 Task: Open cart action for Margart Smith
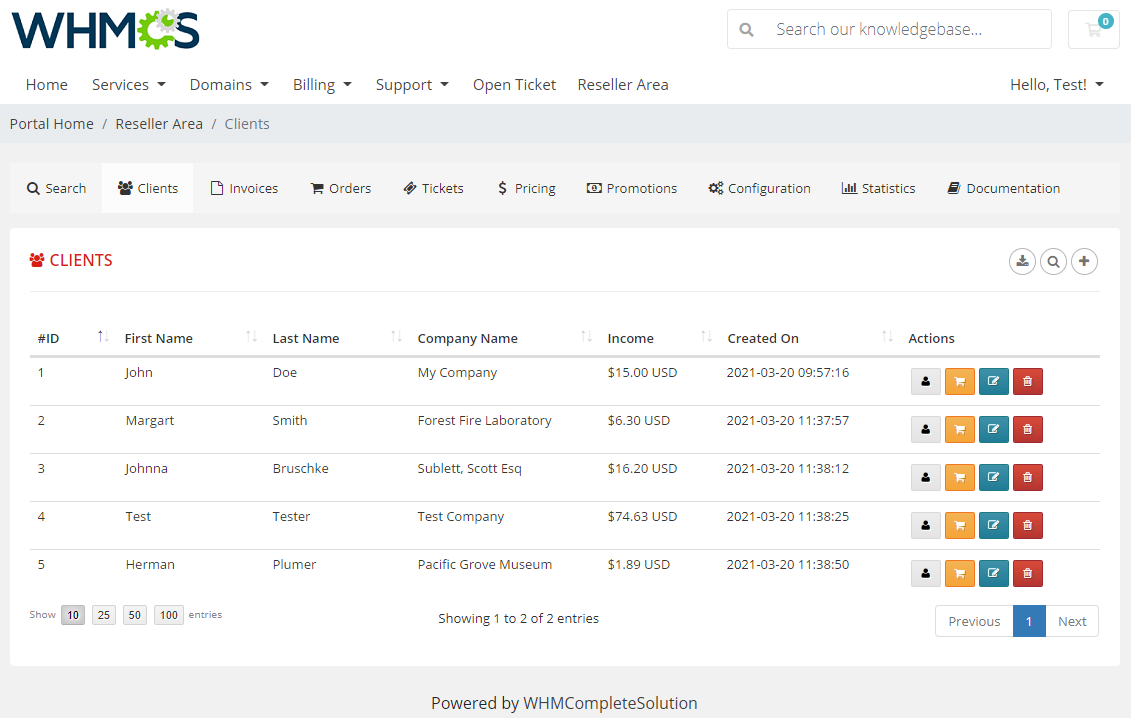(959, 429)
